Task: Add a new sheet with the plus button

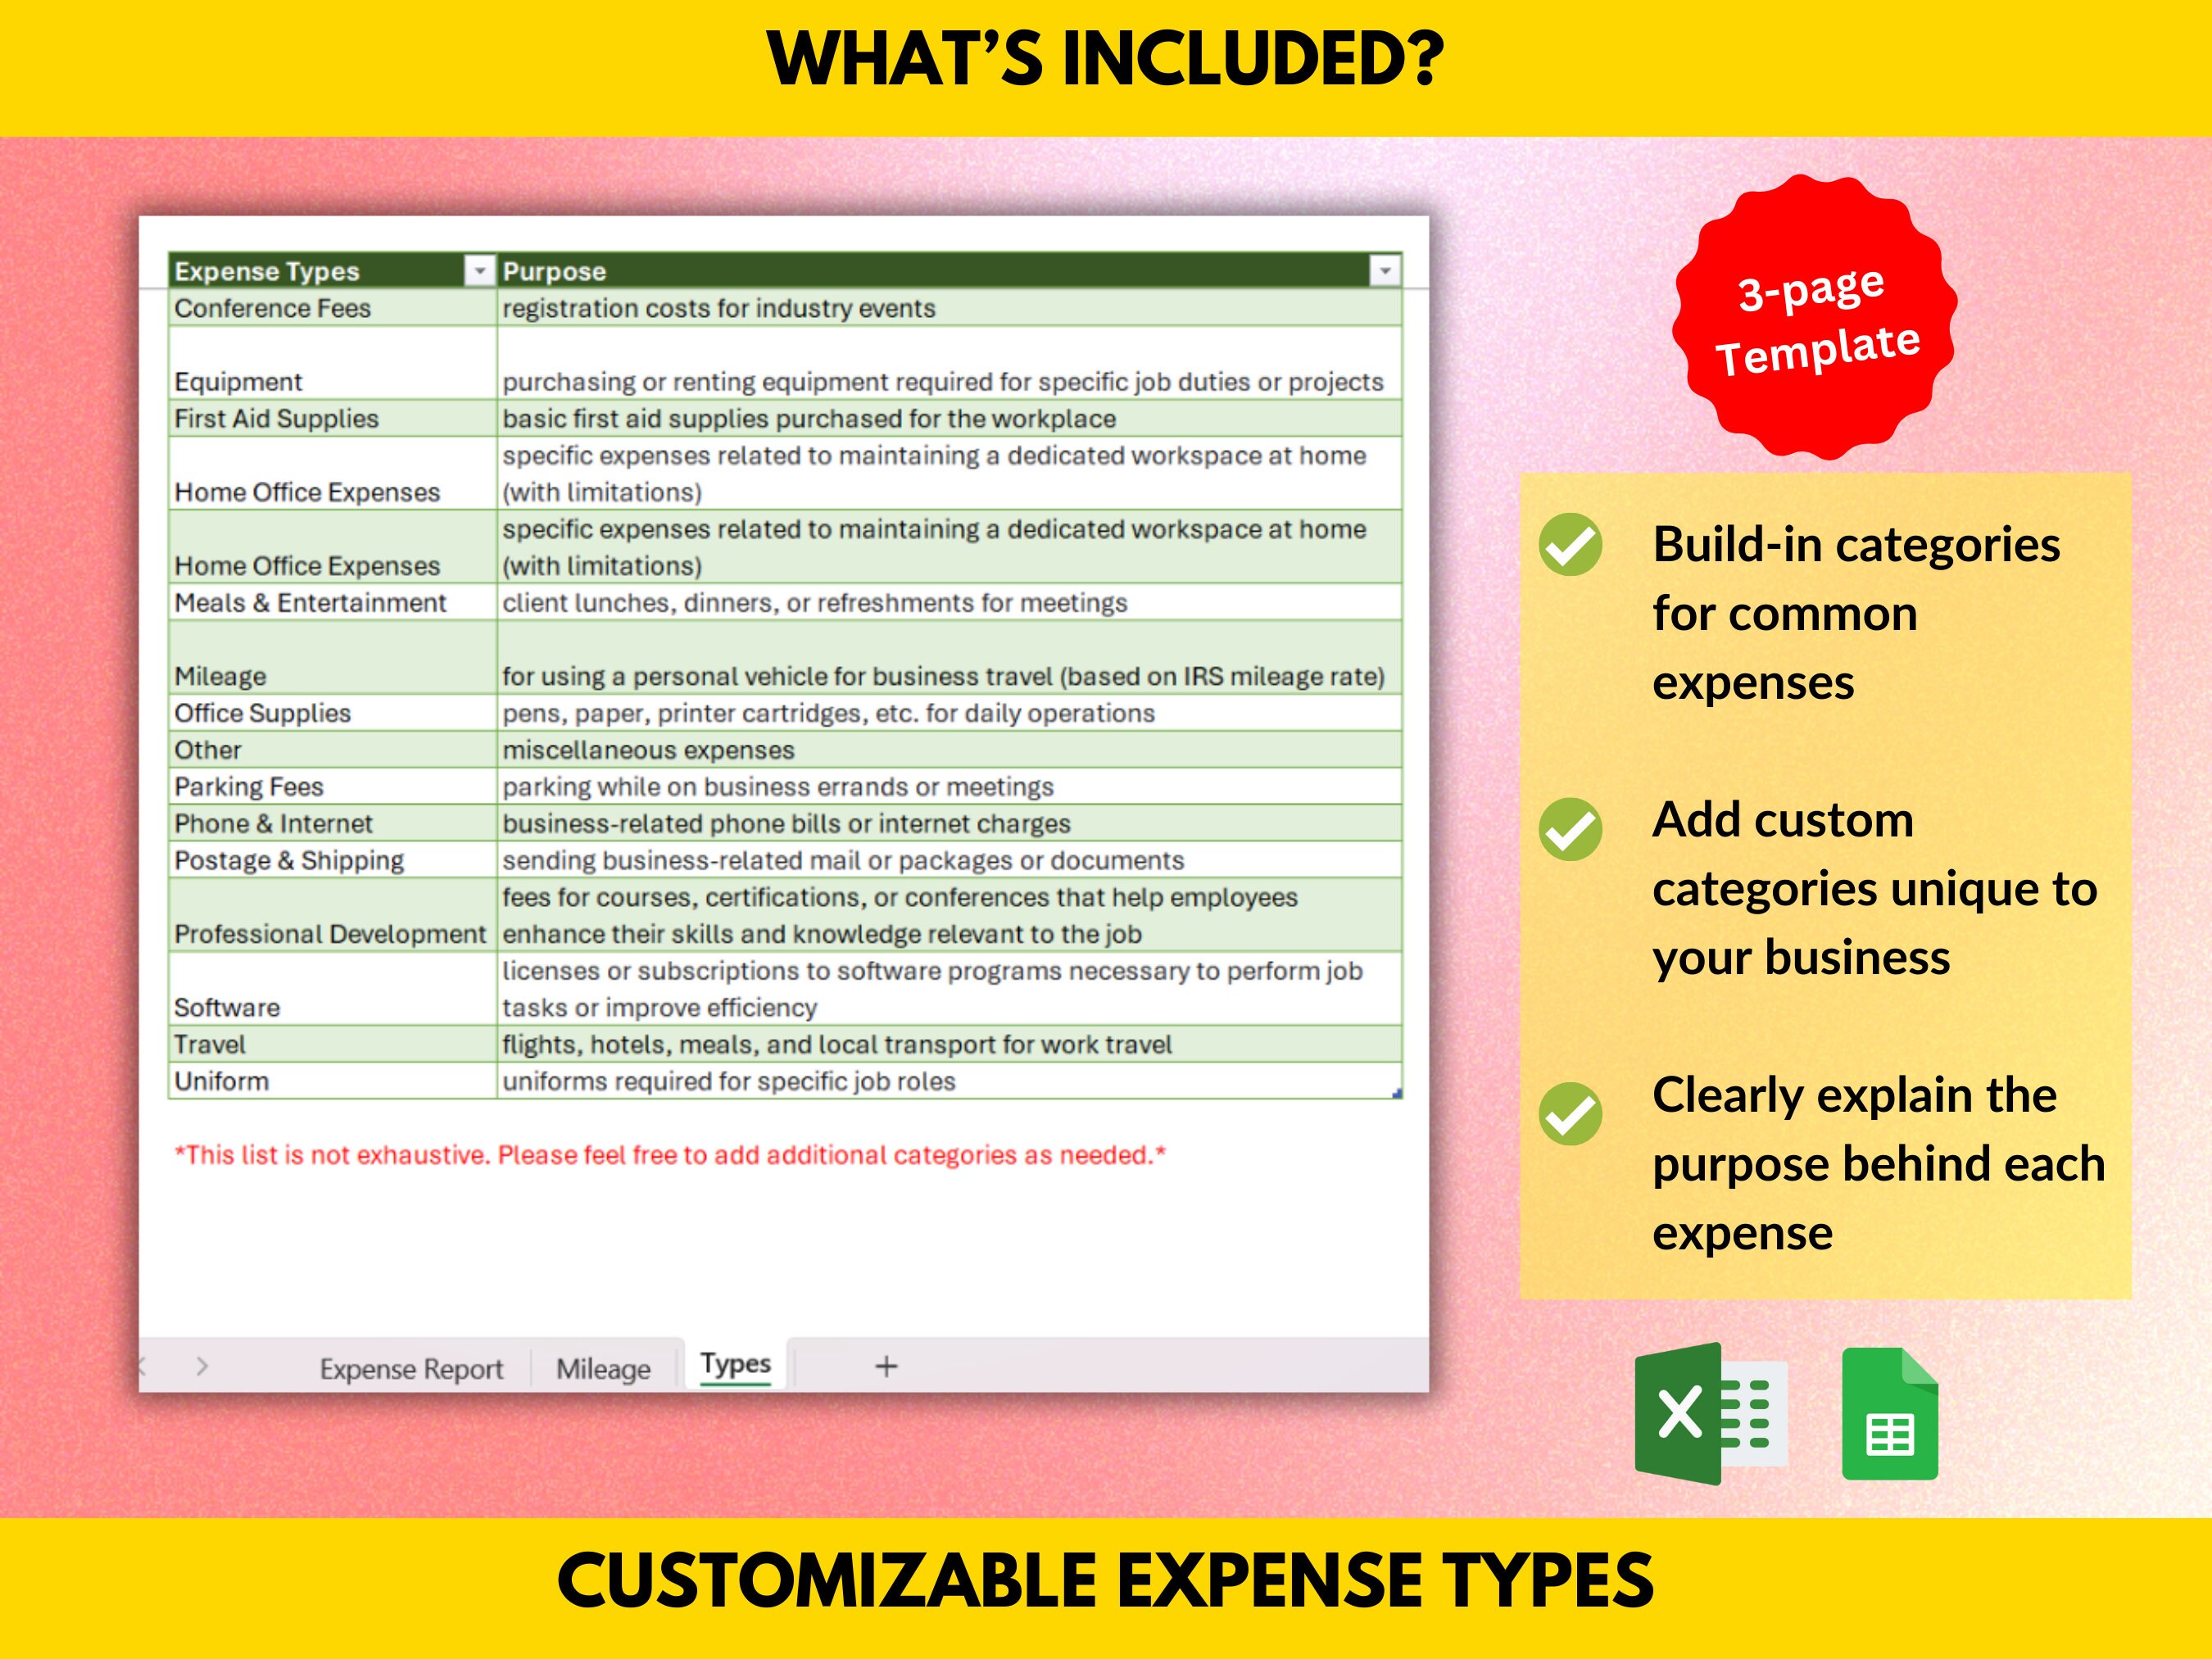Action: pos(884,1367)
